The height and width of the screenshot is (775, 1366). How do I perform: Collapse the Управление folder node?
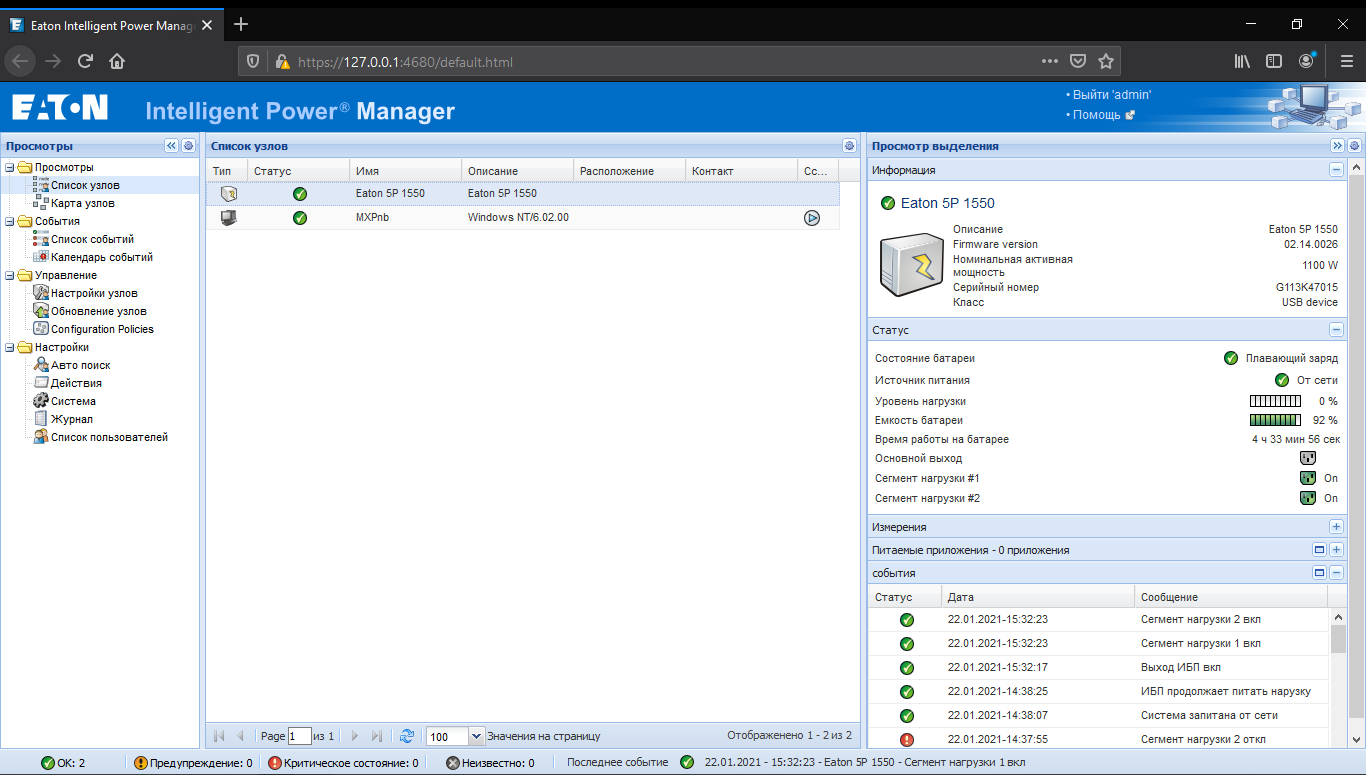[10, 275]
